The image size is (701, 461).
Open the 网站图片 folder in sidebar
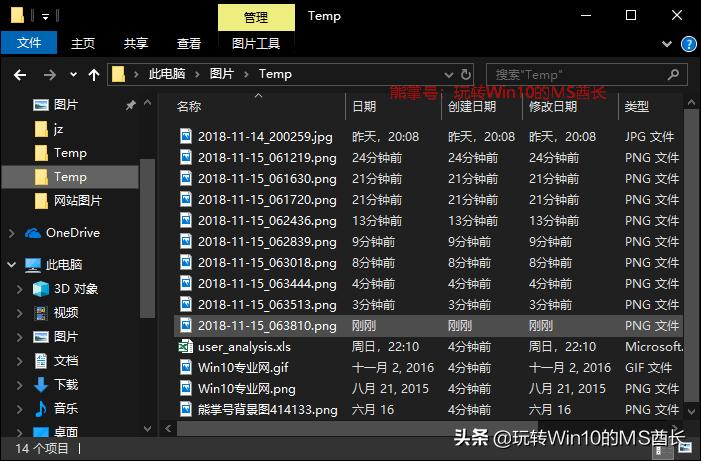coord(68,200)
